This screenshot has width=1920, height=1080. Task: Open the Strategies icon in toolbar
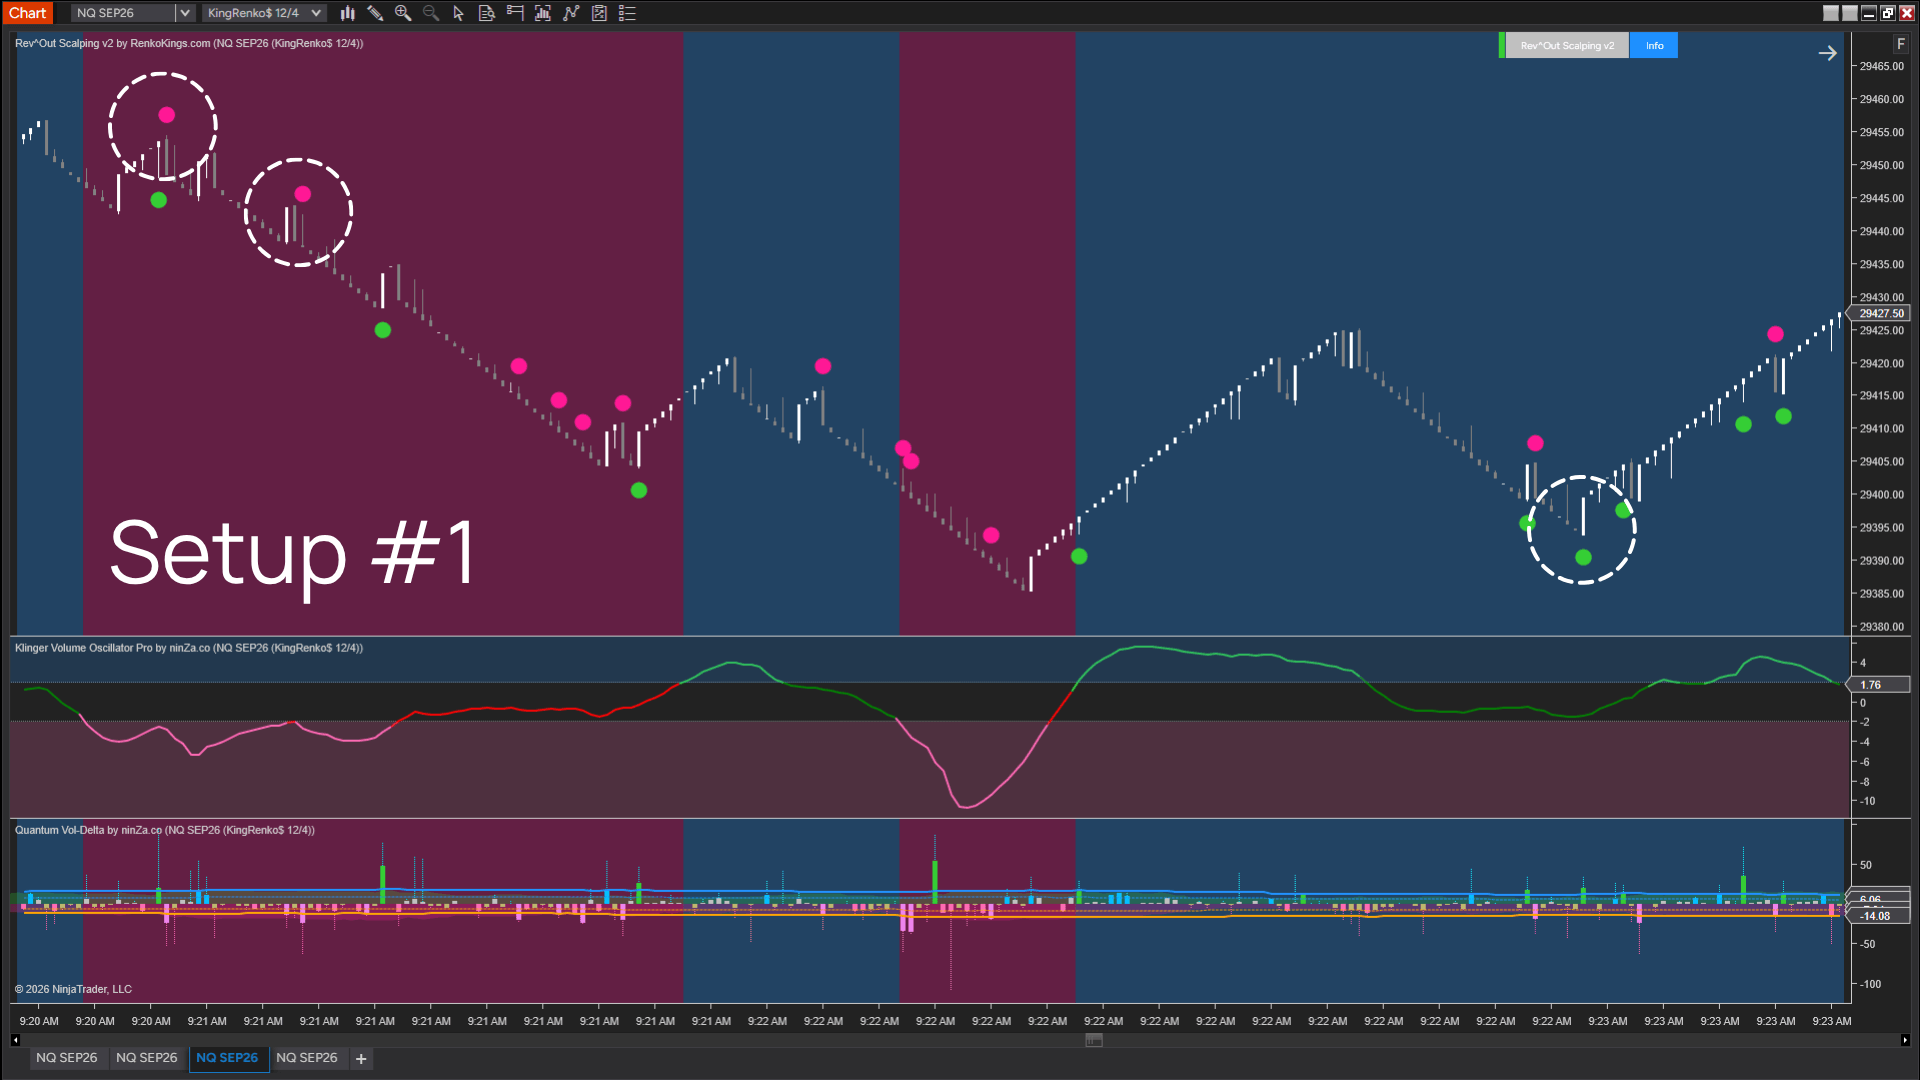pyautogui.click(x=599, y=13)
